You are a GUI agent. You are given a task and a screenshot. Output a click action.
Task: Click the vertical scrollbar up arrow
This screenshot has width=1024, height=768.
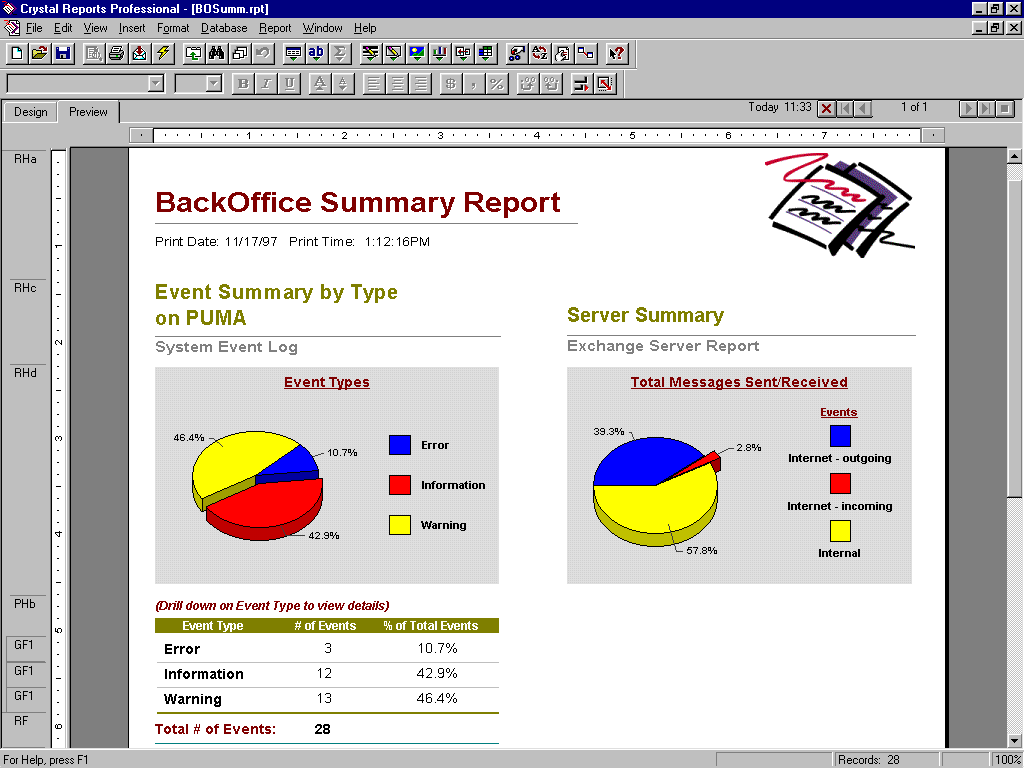coord(1014,155)
